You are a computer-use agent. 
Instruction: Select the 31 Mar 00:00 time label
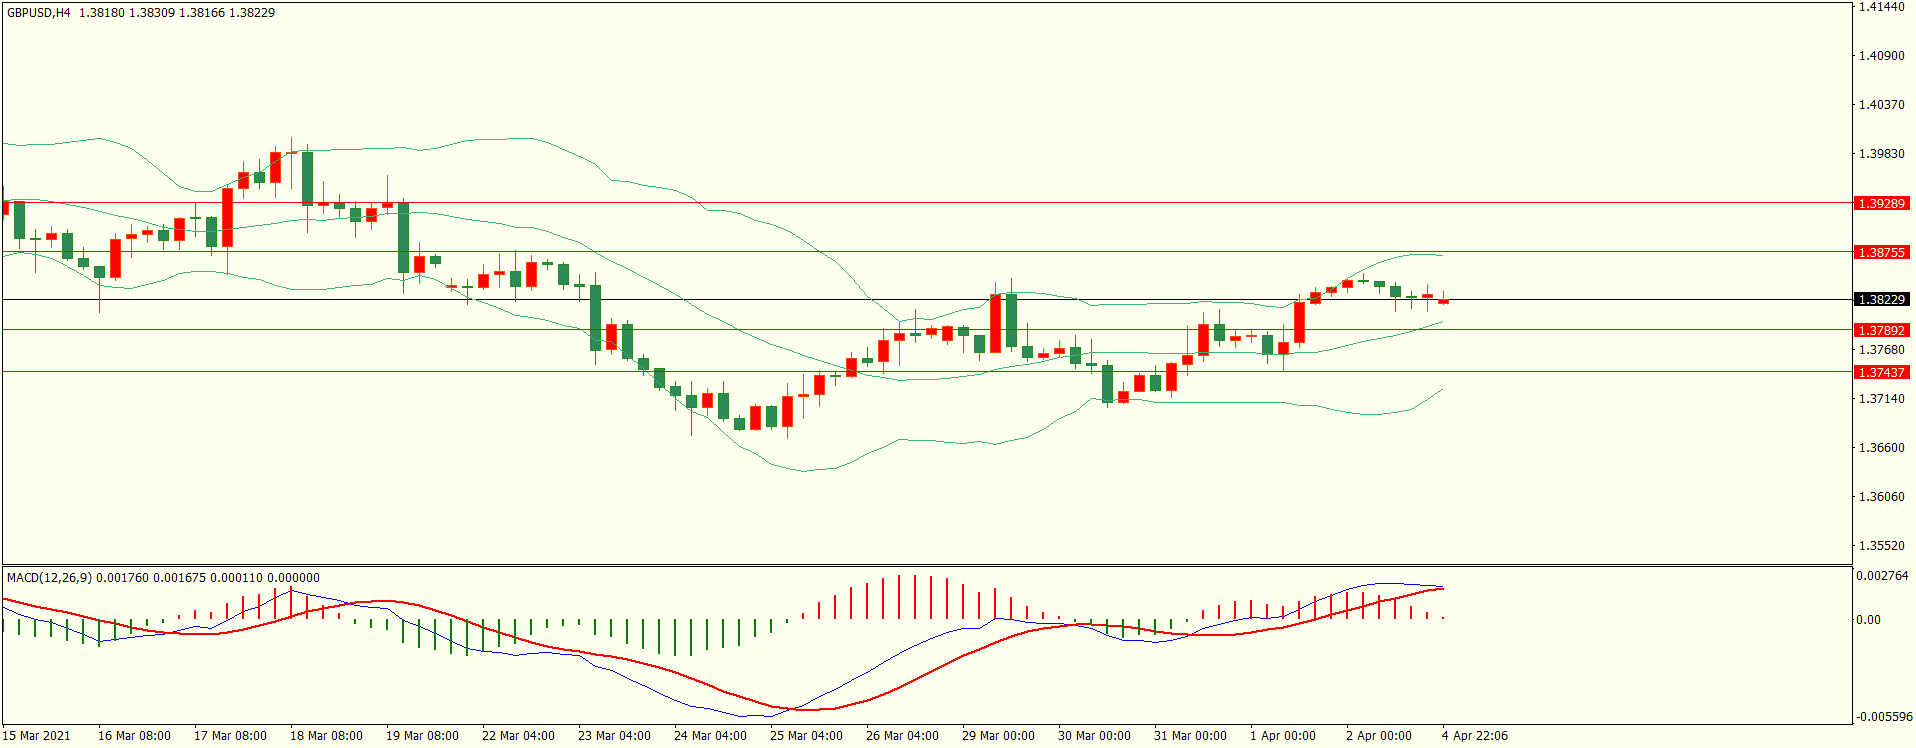pyautogui.click(x=1190, y=736)
